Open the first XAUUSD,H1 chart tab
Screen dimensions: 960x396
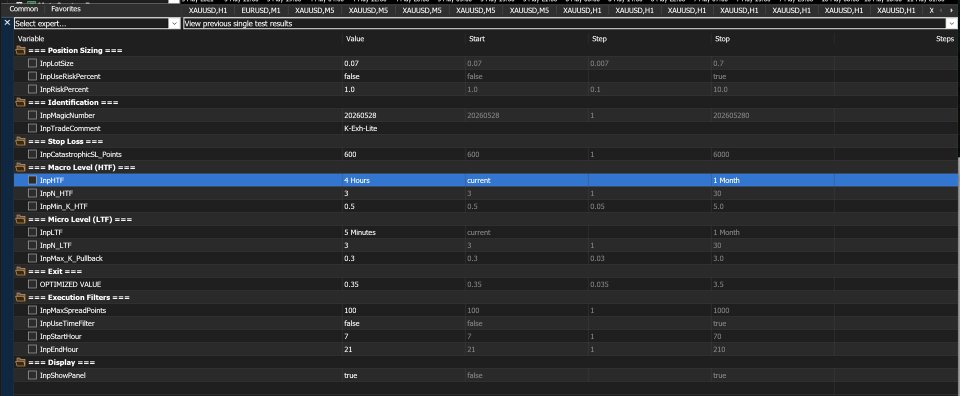tap(207, 10)
